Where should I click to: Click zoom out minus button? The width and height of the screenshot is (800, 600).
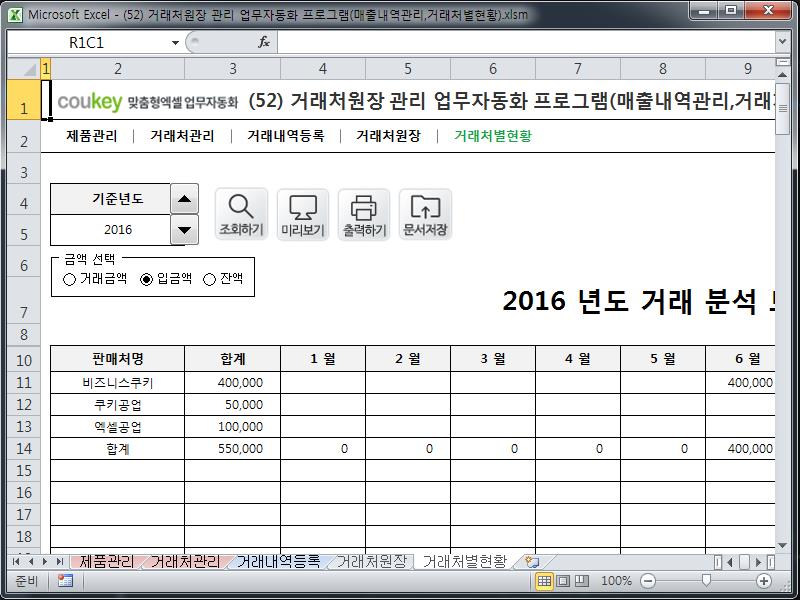(x=647, y=581)
